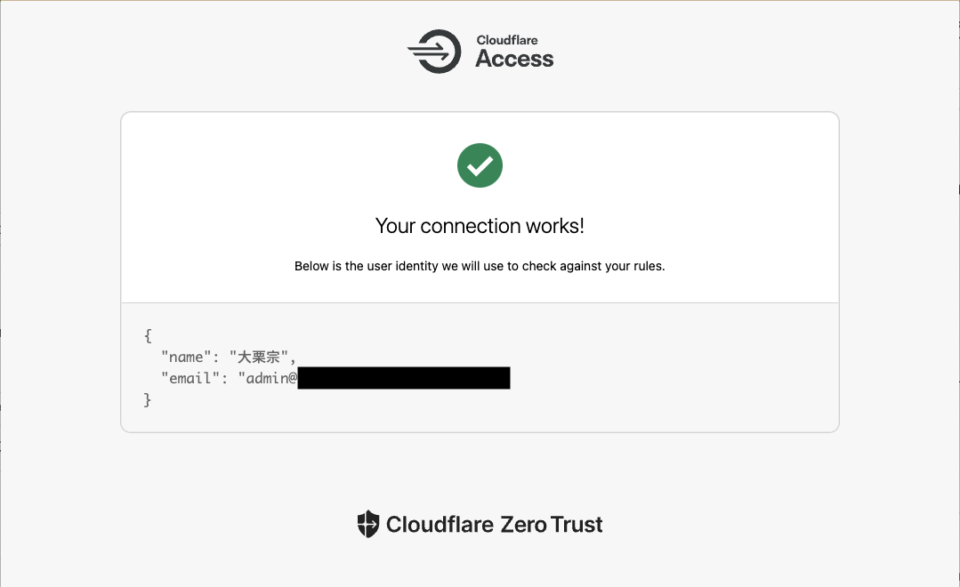Click the small "Cloudflare" label above Access
The image size is (960, 587).
[507, 40]
